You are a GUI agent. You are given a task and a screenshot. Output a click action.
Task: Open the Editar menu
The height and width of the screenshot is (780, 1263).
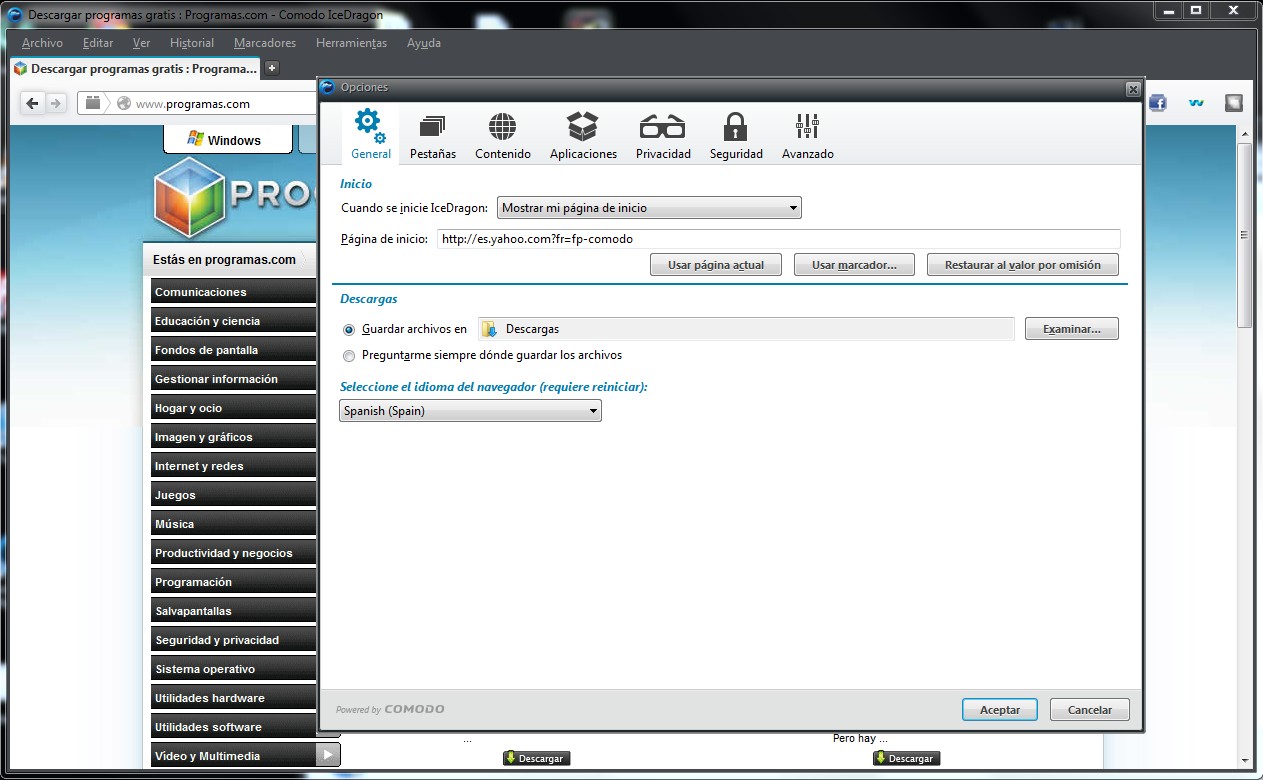click(98, 43)
